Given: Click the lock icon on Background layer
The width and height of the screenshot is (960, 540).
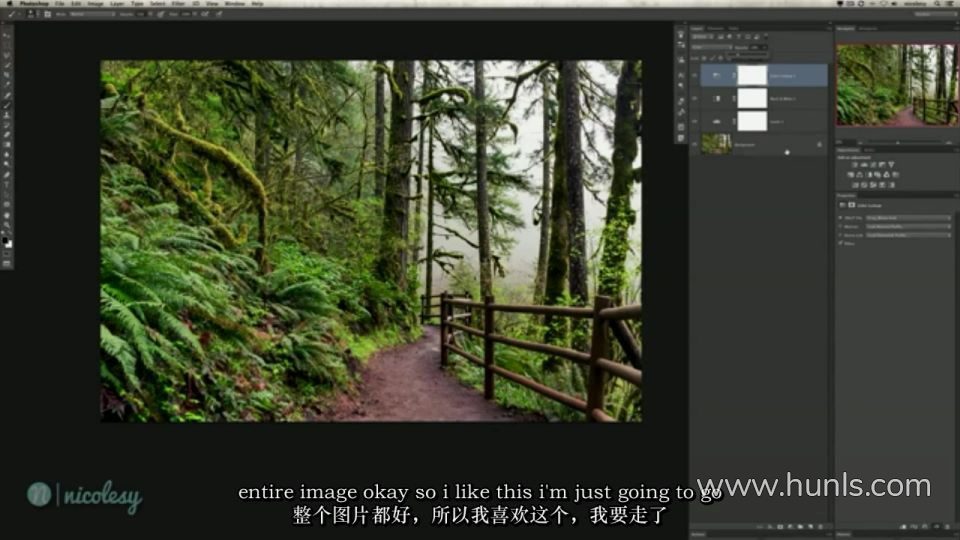Looking at the screenshot, I should (x=819, y=144).
